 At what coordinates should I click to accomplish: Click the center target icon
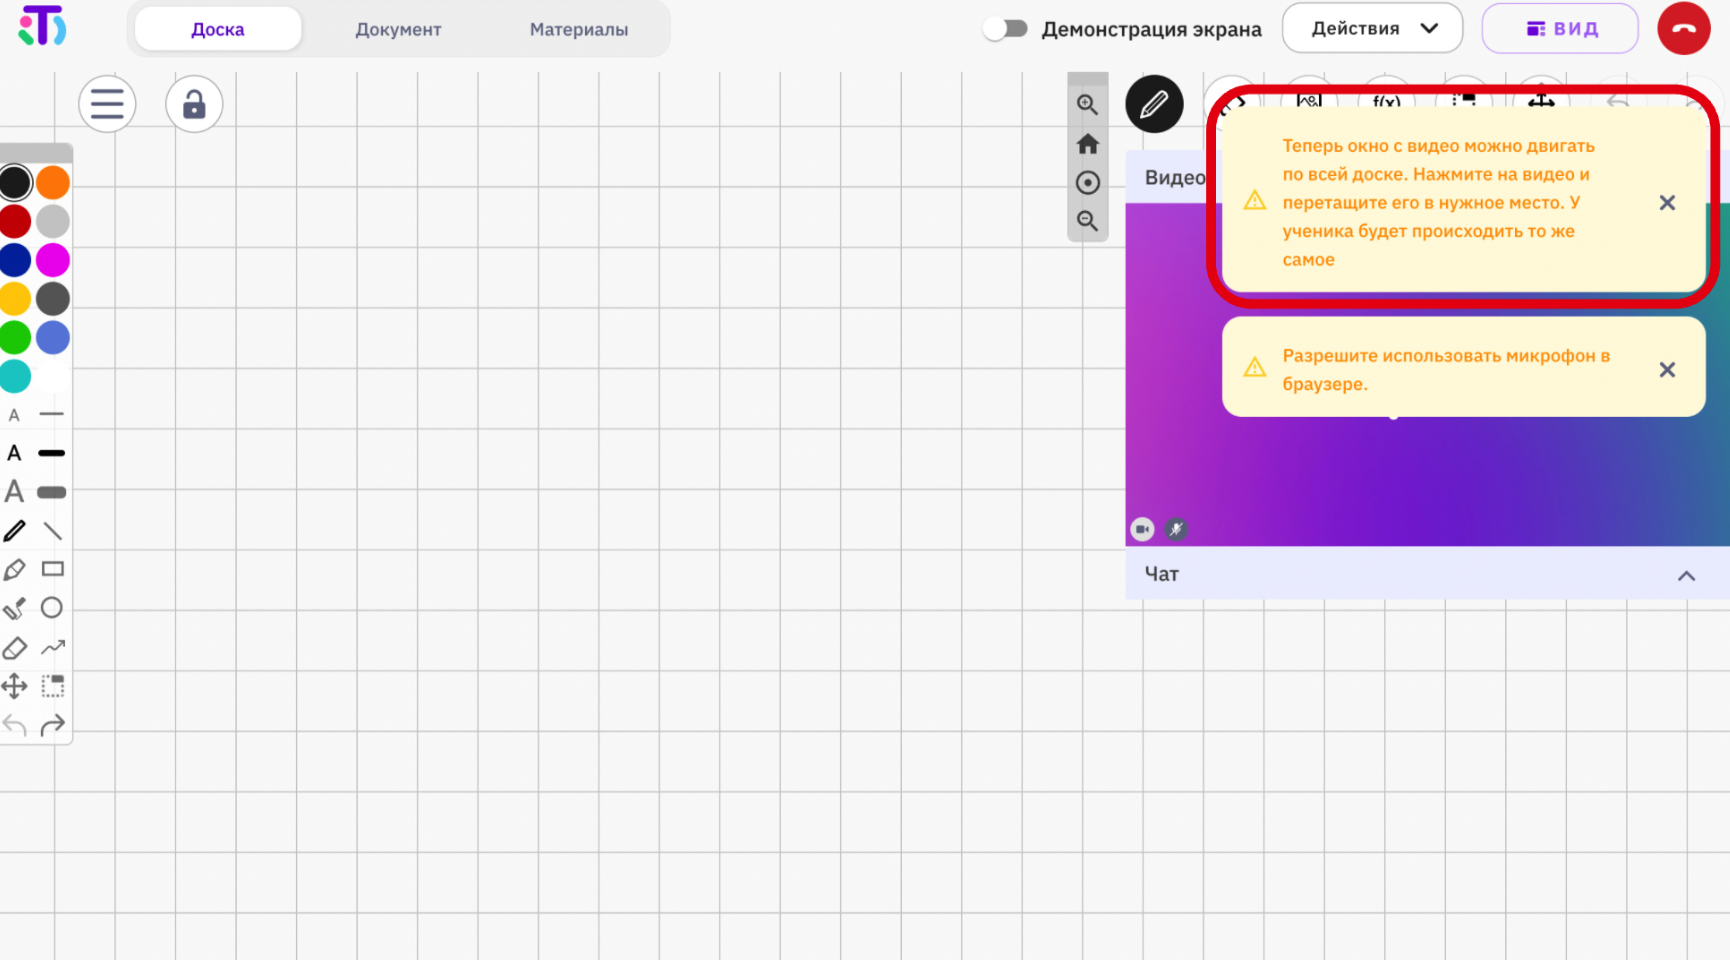point(1088,183)
